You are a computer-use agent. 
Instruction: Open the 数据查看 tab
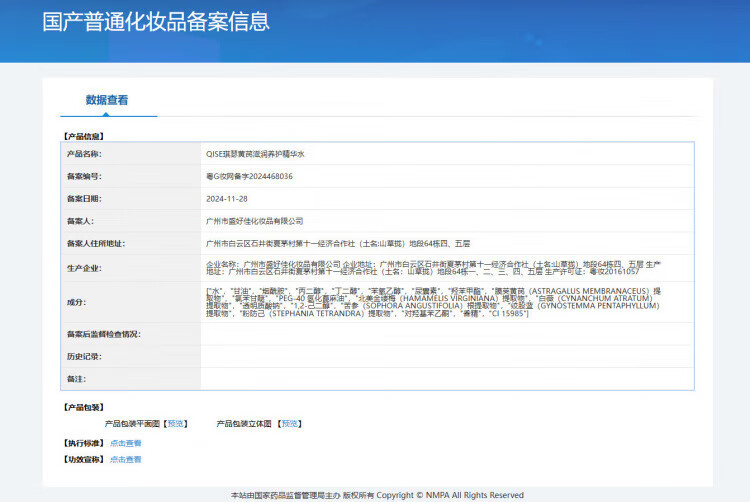pyautogui.click(x=106, y=100)
